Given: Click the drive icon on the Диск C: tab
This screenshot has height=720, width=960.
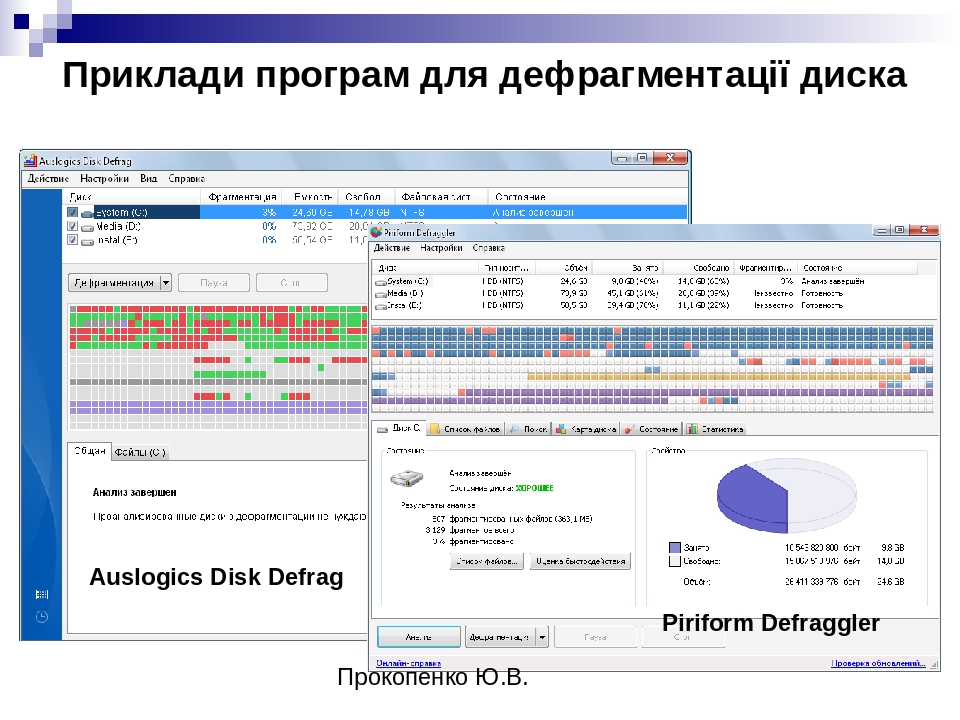Looking at the screenshot, I should coord(382,429).
